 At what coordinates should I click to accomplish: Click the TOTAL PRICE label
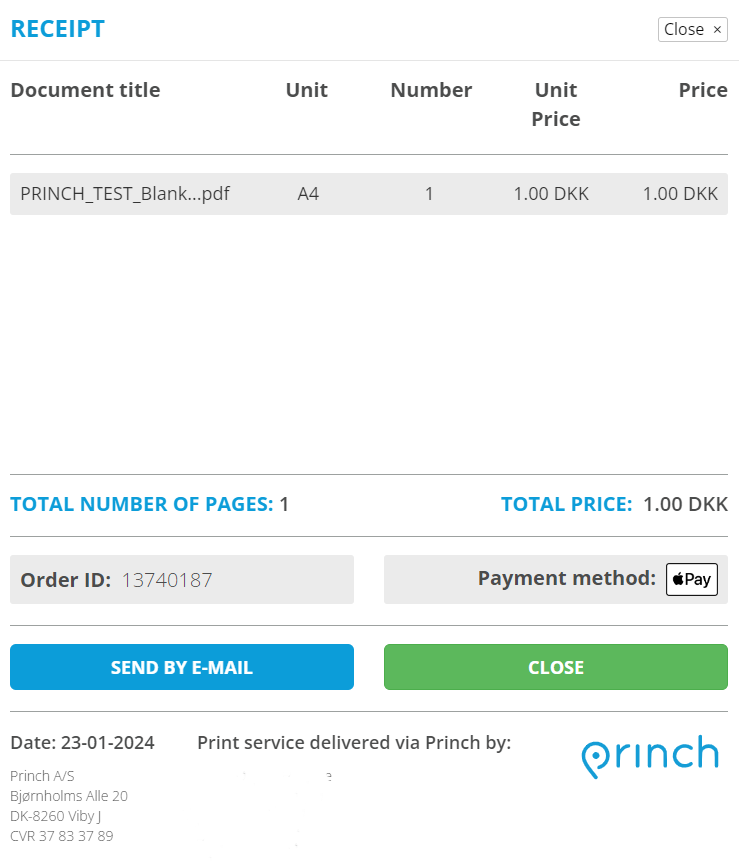(567, 504)
